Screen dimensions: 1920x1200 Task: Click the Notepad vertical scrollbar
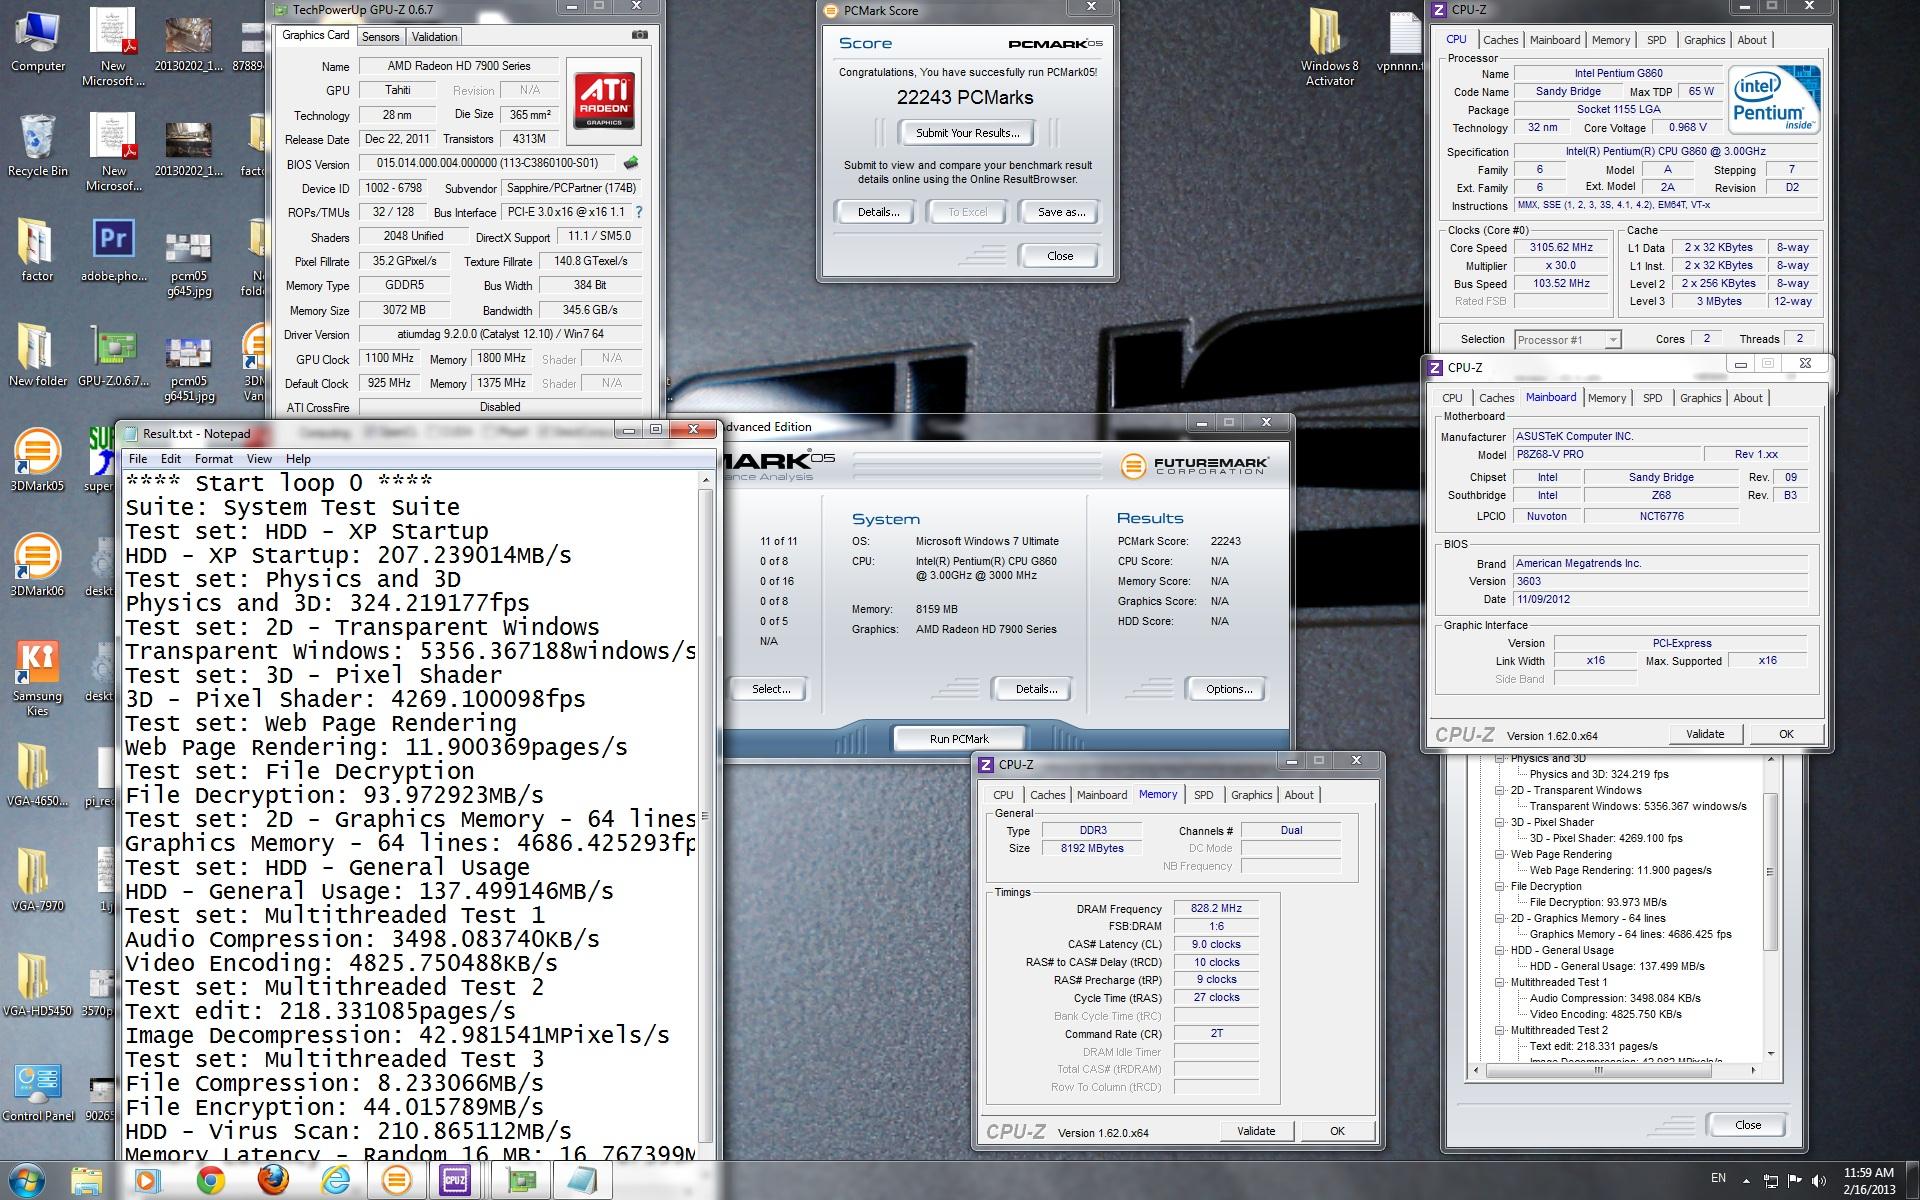point(706,815)
